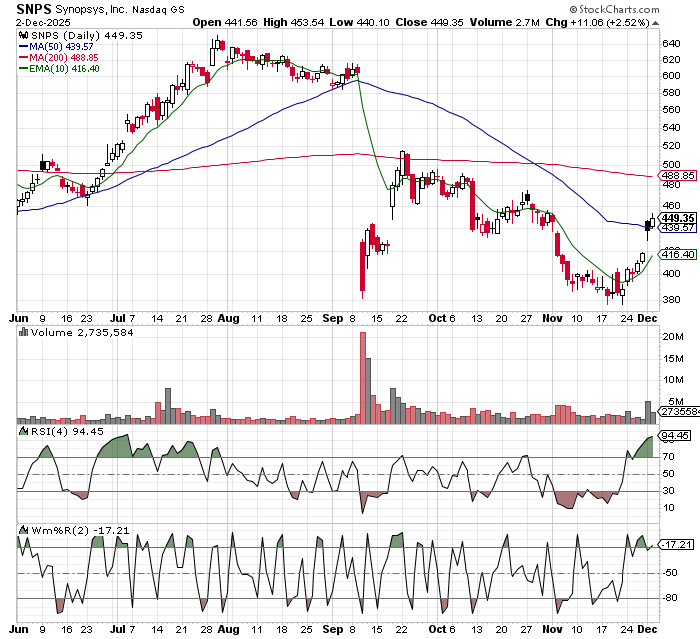Viewport: 700px width, 639px height.
Task: Click the High 453.54 value
Action: pos(293,22)
